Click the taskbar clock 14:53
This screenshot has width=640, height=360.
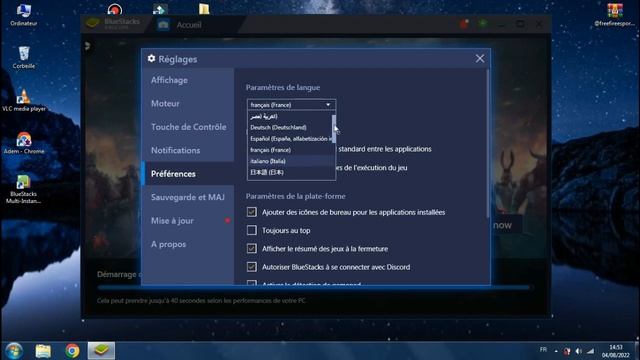tap(616, 351)
